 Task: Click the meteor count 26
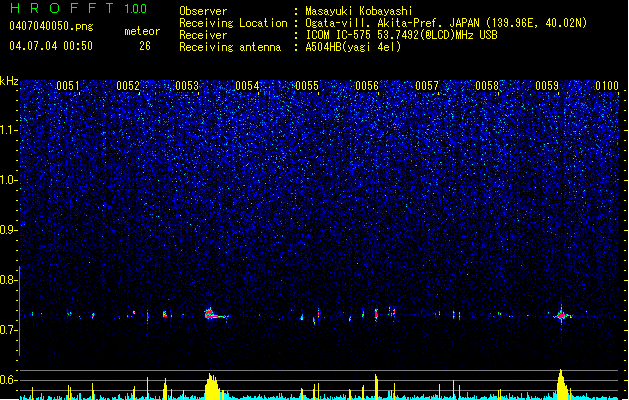click(x=145, y=46)
